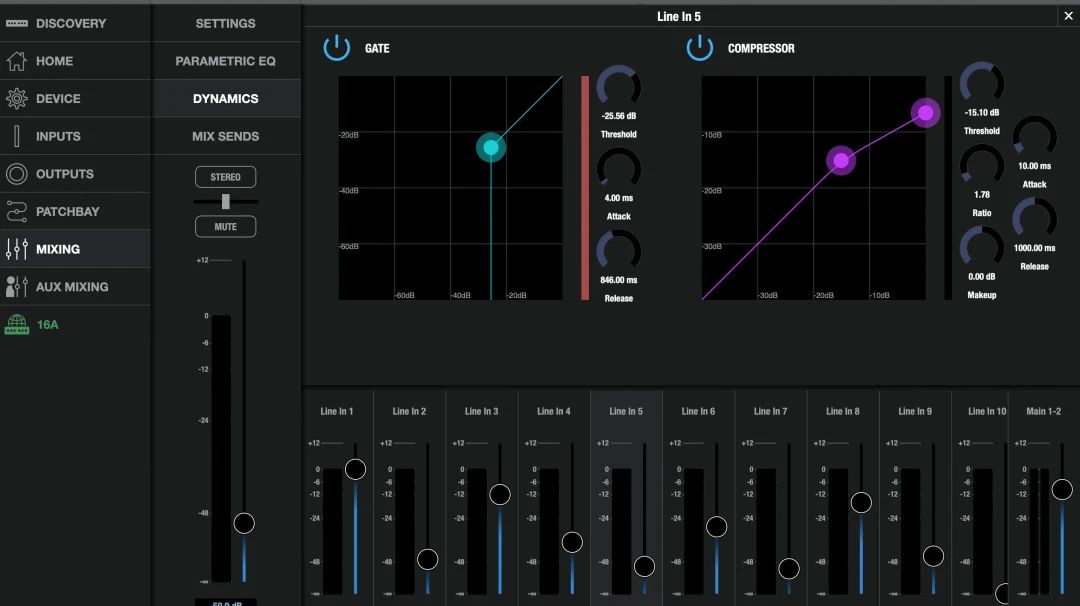Click the 1.78 ratio value
This screenshot has width=1080, height=606.
(982, 195)
